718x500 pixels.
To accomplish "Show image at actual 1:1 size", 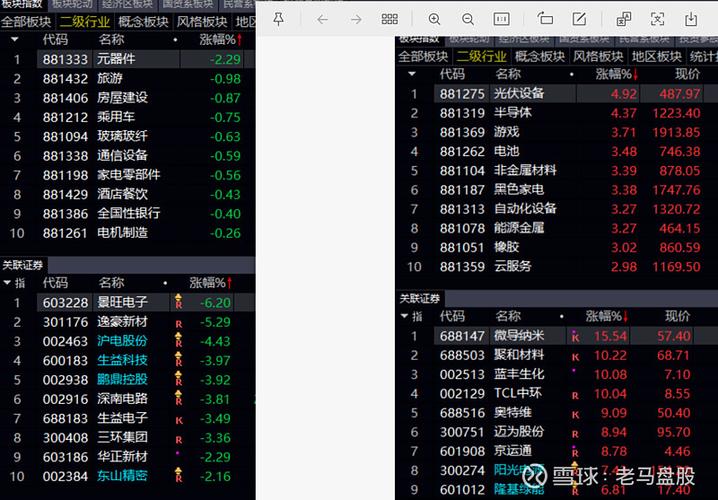I will [x=501, y=19].
